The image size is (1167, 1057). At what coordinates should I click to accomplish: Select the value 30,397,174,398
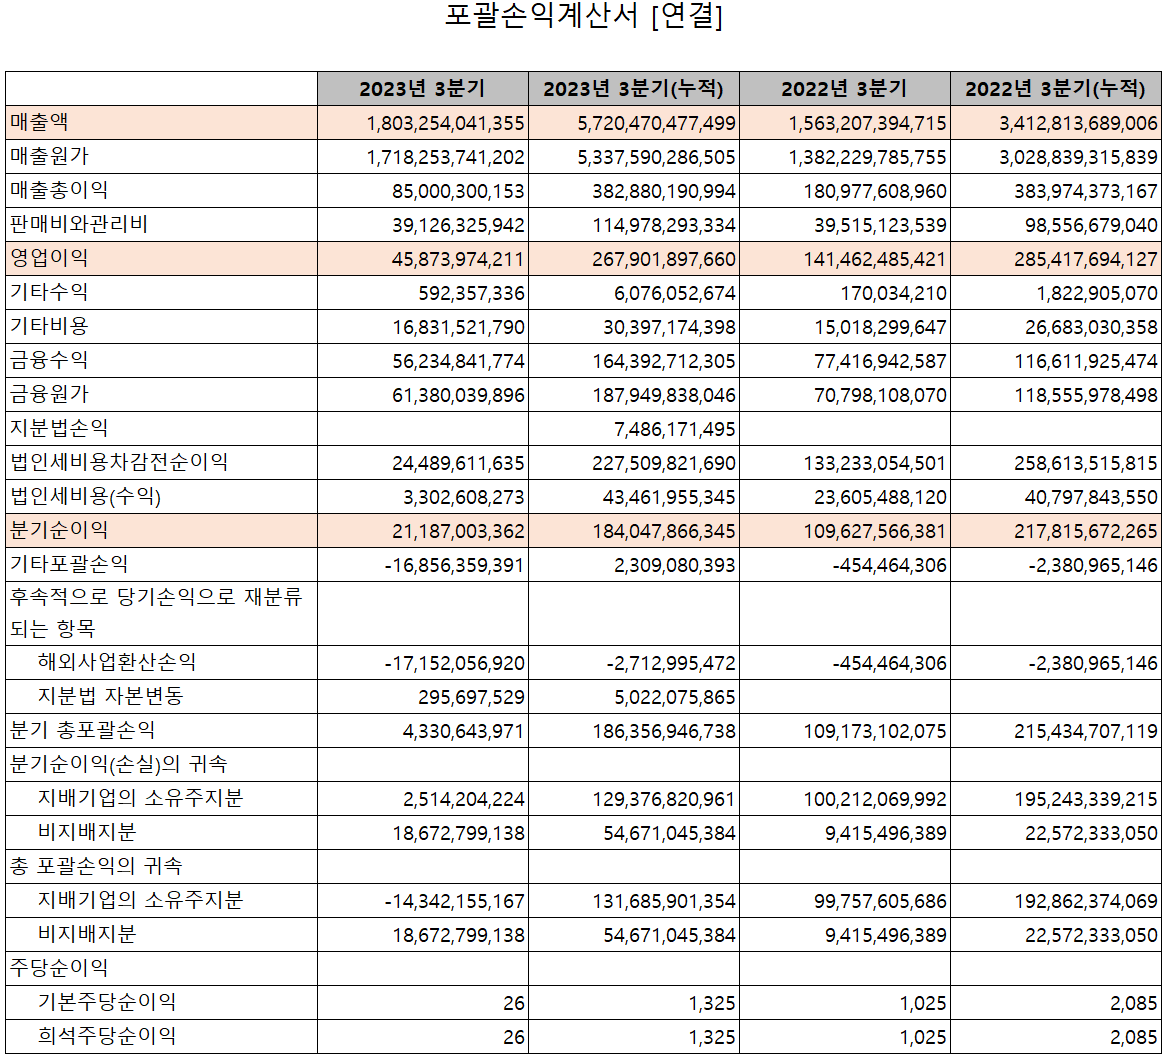point(669,327)
